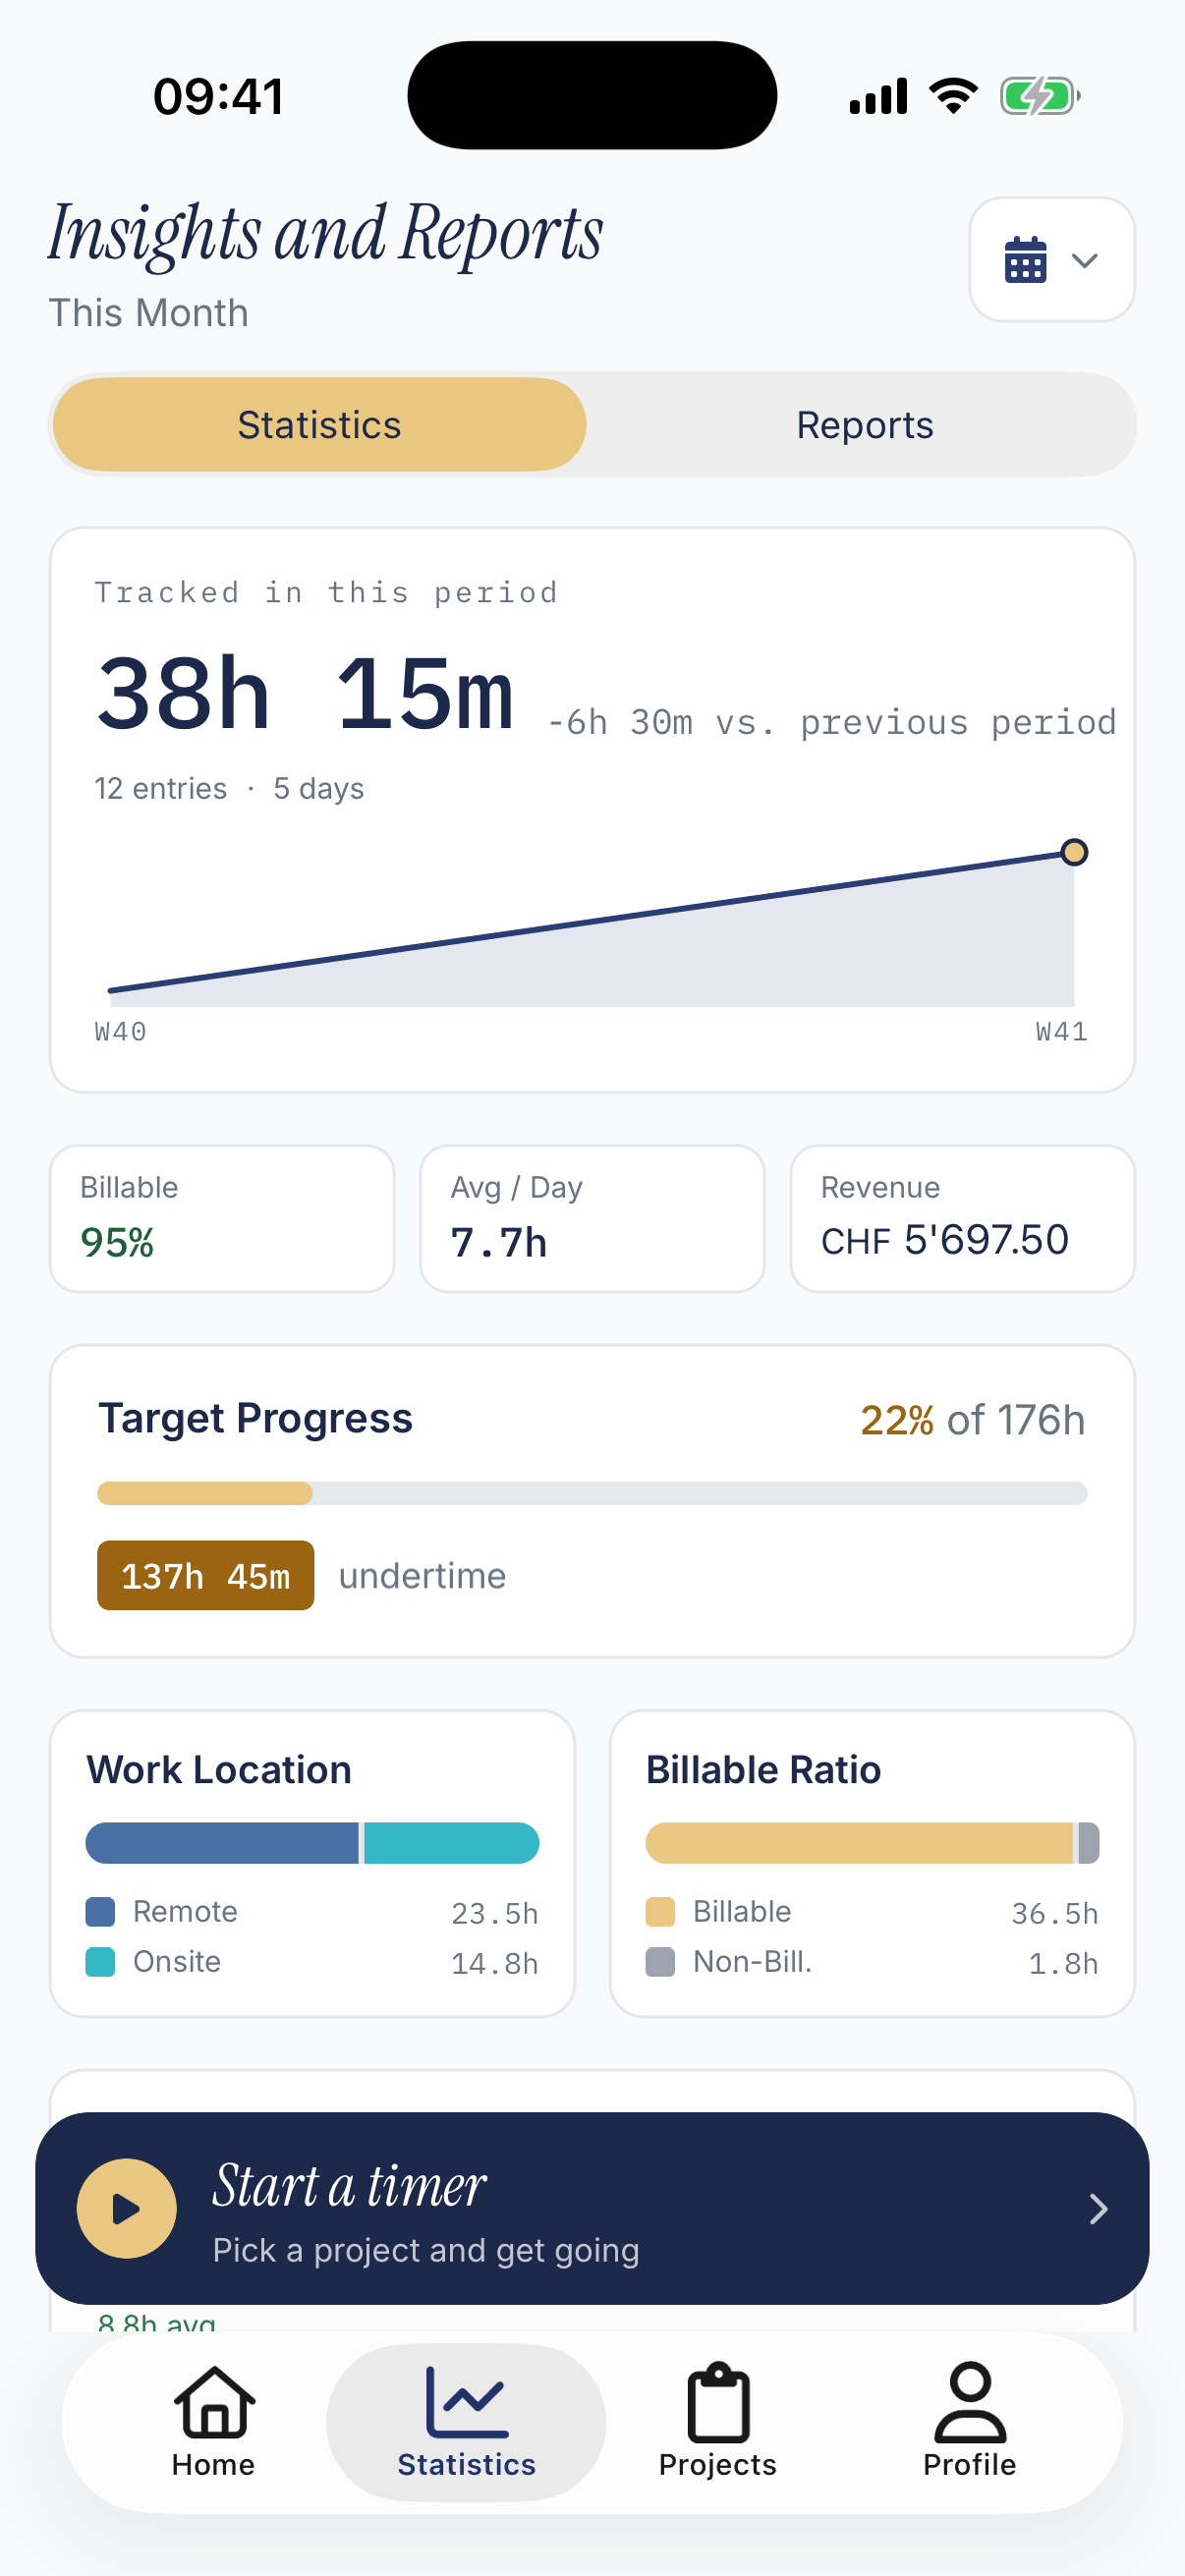Select Statistics in bottom navigation
Screen dimensions: 1185x2576
click(x=466, y=2421)
